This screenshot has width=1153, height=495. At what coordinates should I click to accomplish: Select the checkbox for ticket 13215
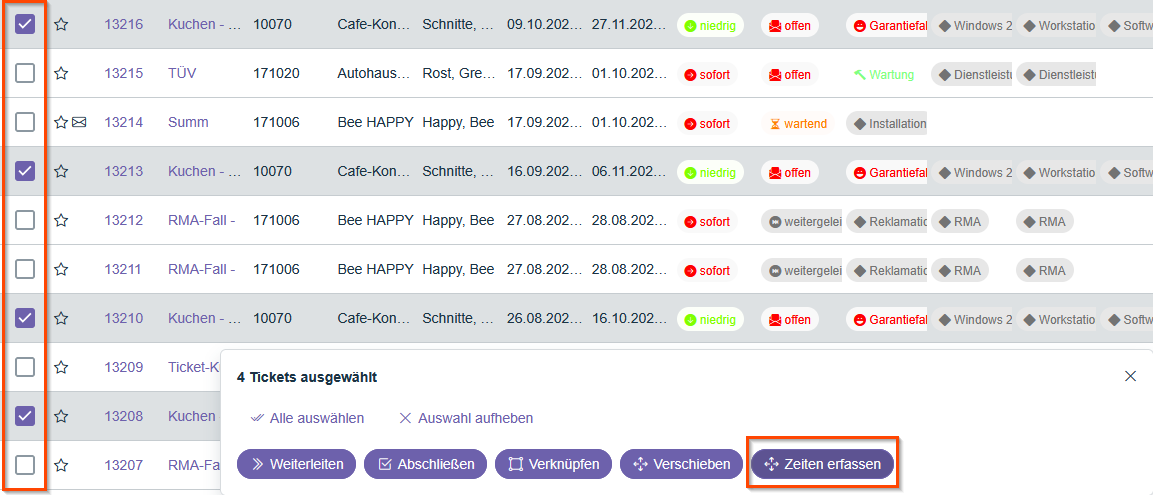[25, 73]
